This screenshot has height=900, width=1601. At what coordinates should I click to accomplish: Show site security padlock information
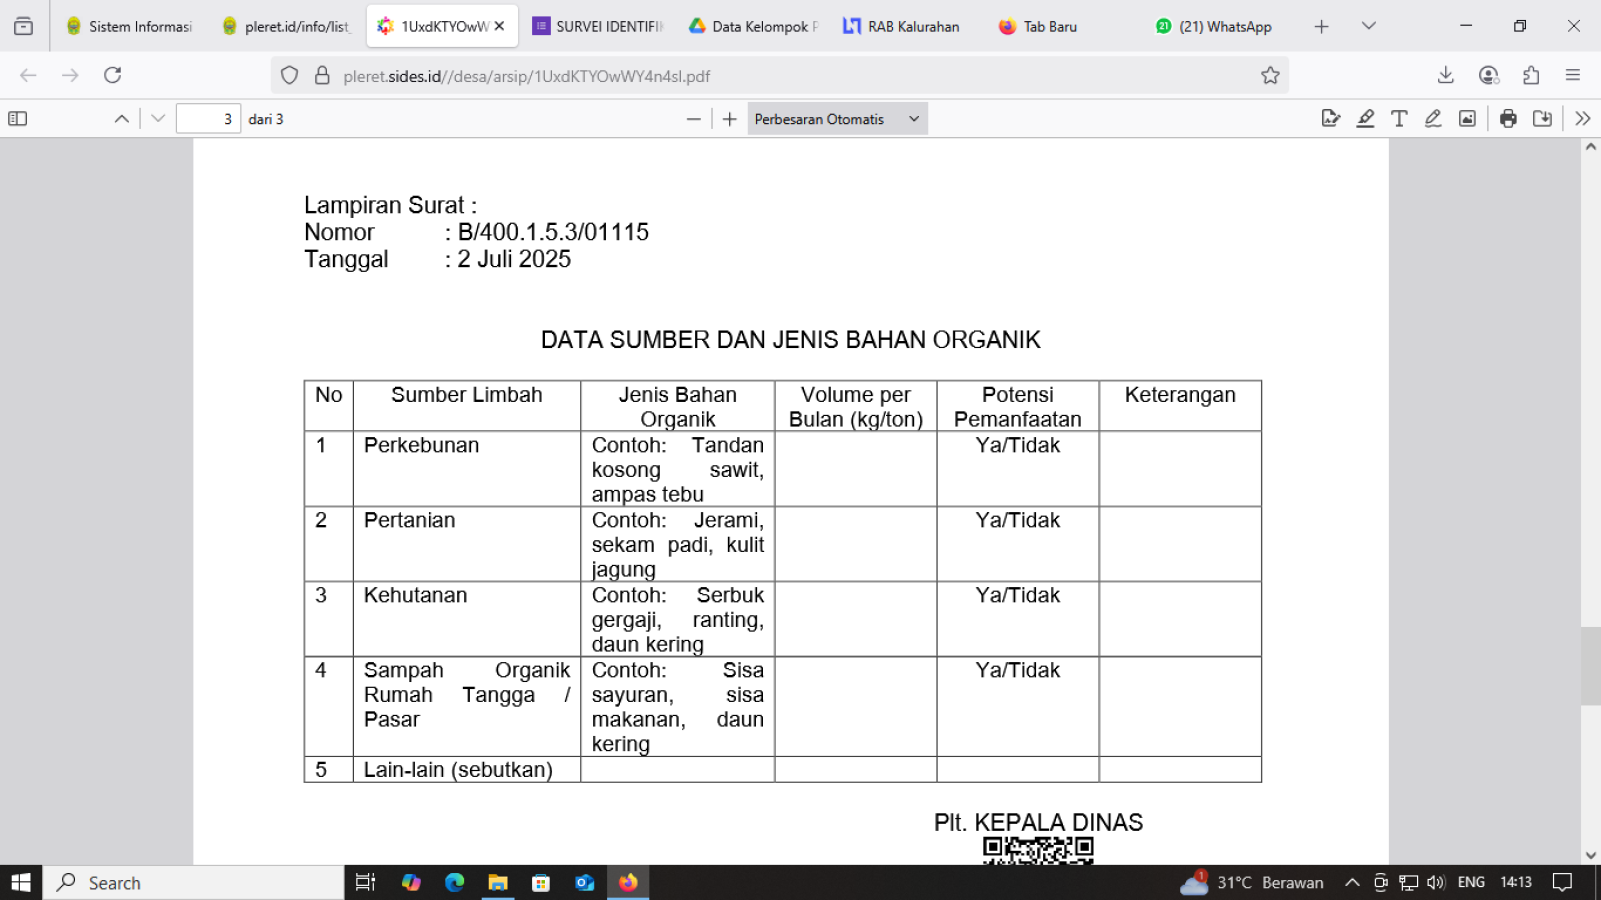(x=322, y=75)
